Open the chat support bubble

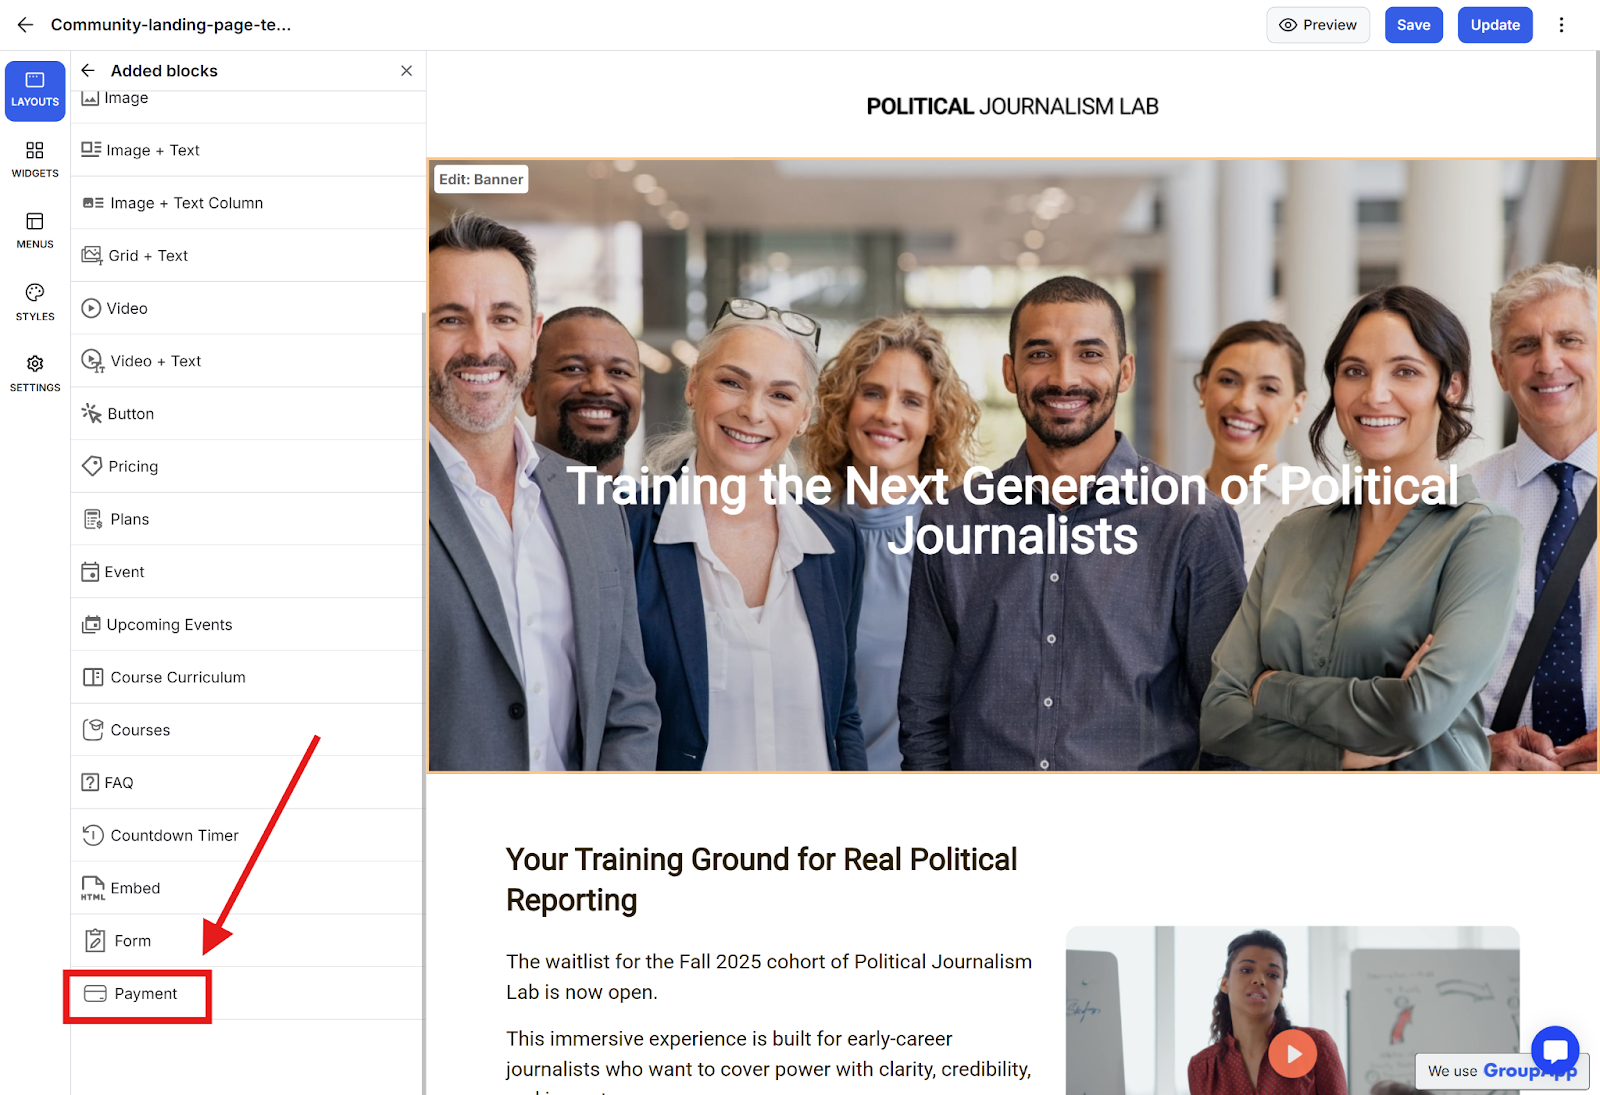[1555, 1051]
